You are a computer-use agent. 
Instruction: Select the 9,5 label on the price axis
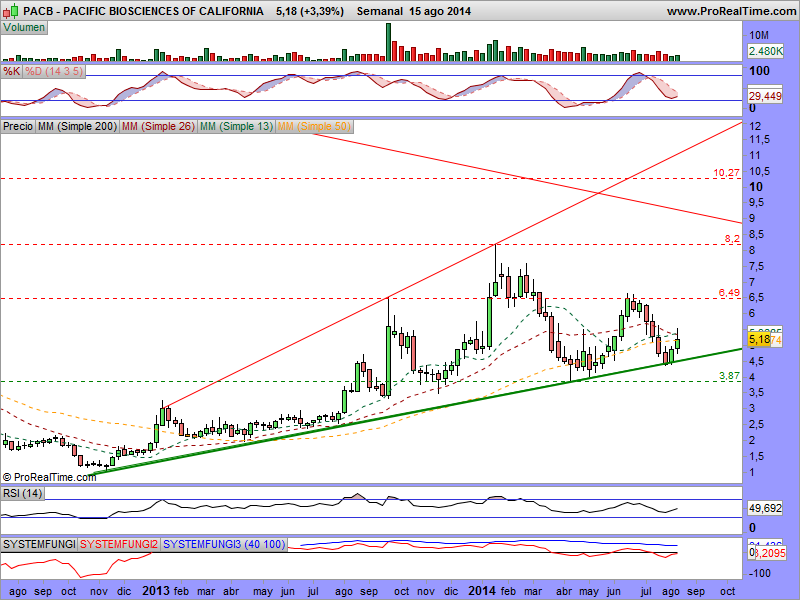(757, 203)
